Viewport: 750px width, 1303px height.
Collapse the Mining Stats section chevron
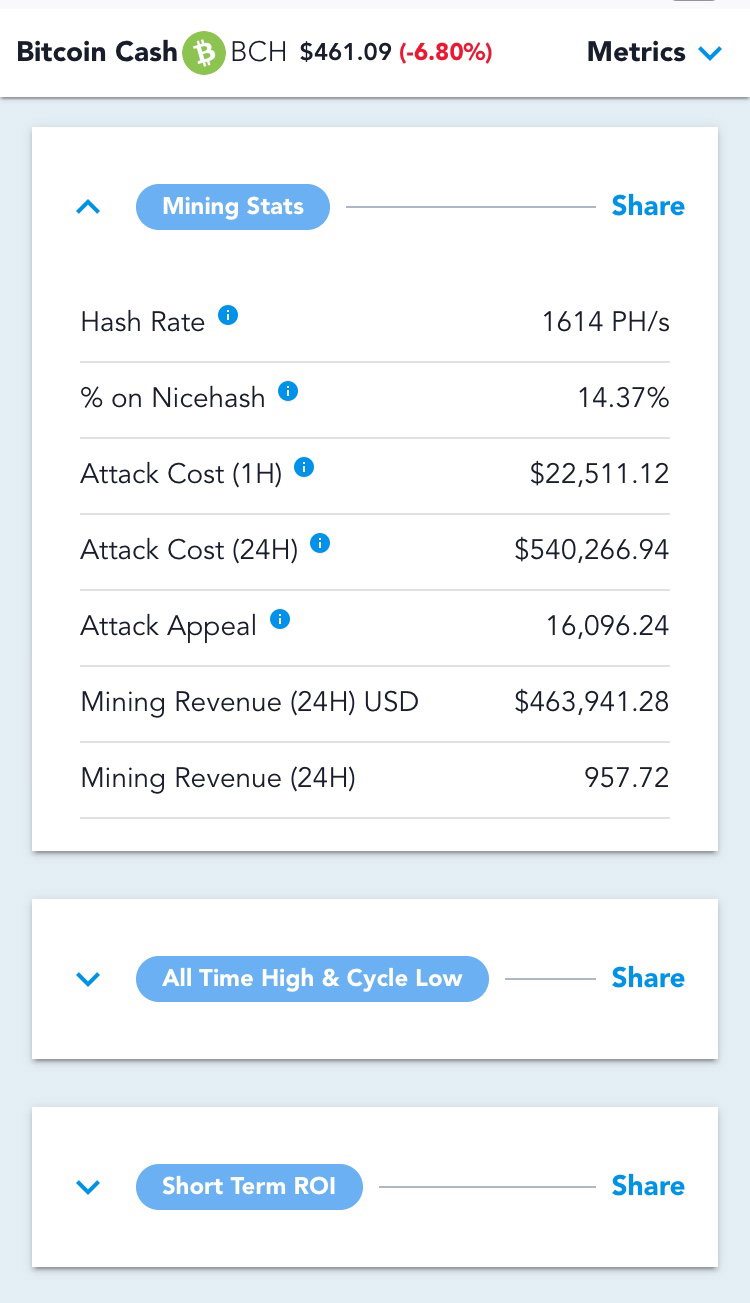(88, 207)
